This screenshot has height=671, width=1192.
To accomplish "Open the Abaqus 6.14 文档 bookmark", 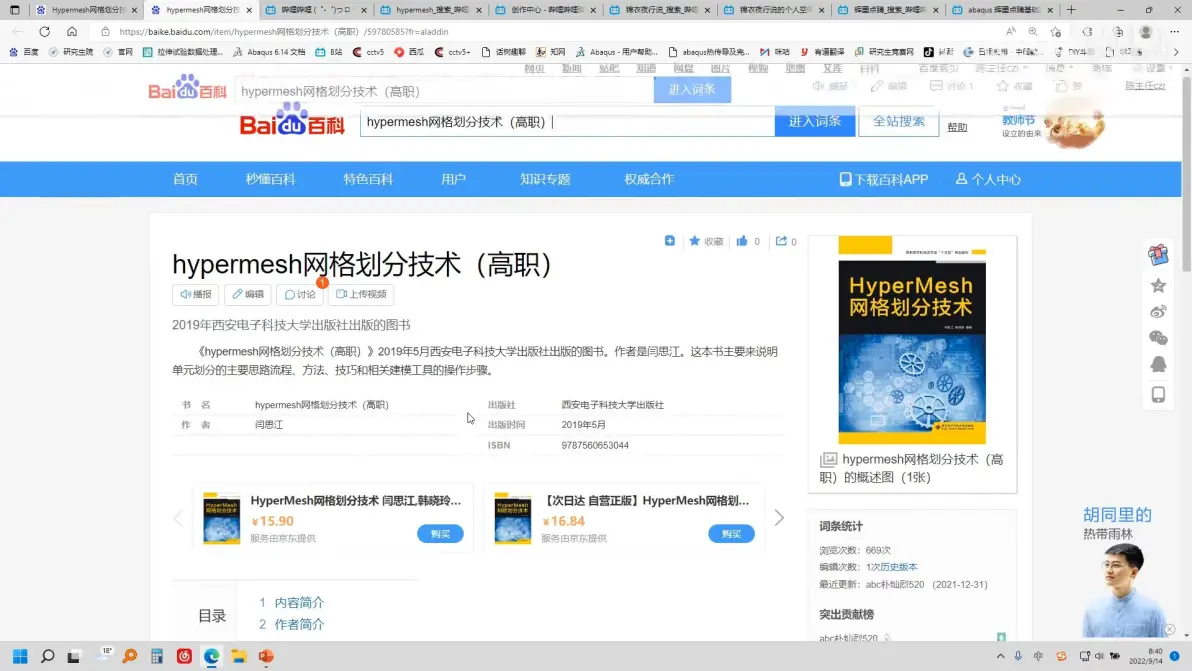I will click(x=269, y=52).
